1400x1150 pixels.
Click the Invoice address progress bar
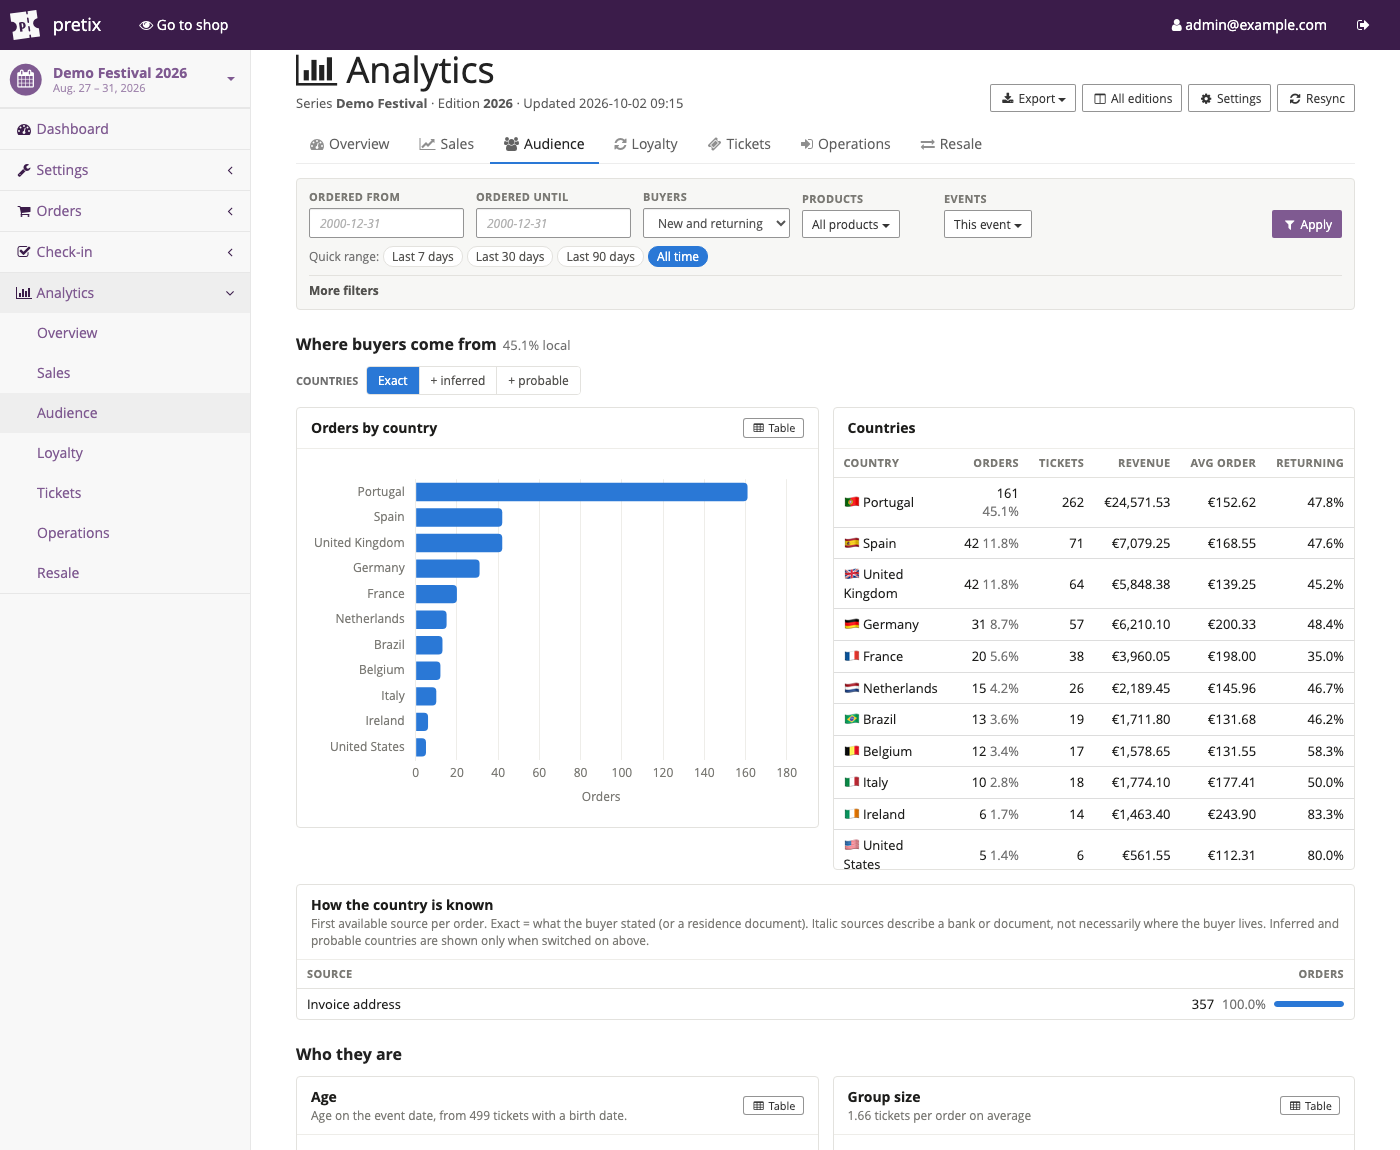click(1309, 1004)
